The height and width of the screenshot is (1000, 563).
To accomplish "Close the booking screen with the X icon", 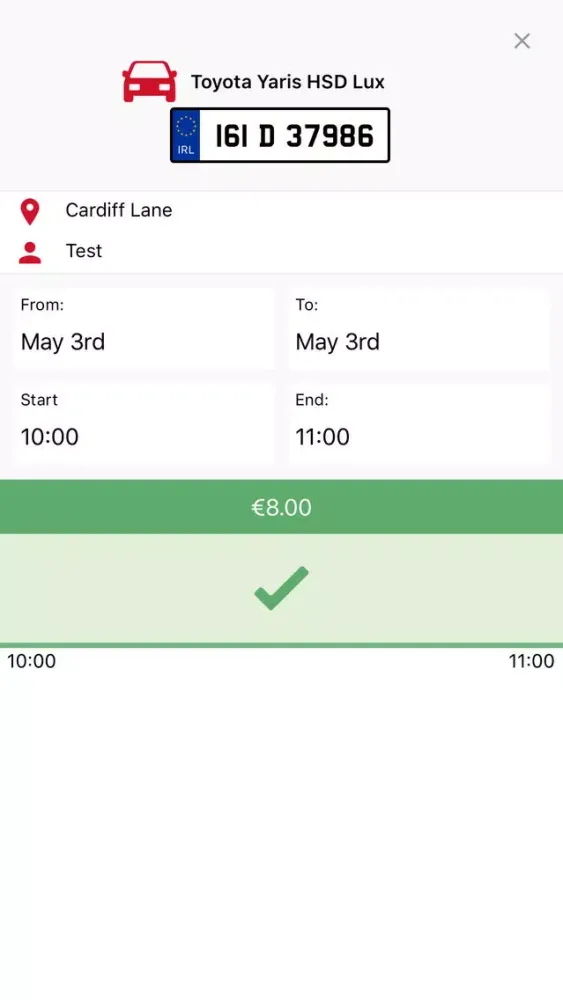I will click(522, 41).
